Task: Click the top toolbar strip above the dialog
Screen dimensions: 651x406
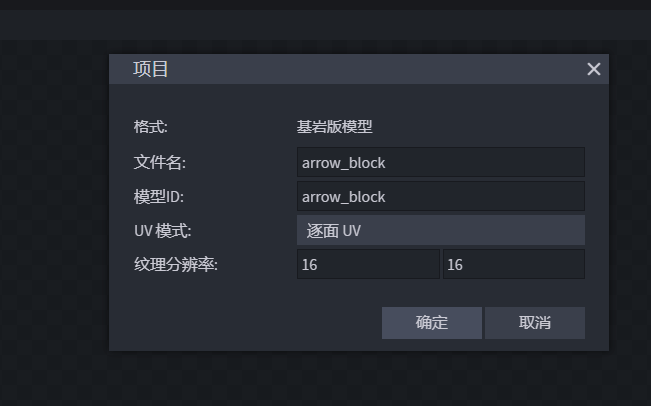Action: pyautogui.click(x=326, y=25)
